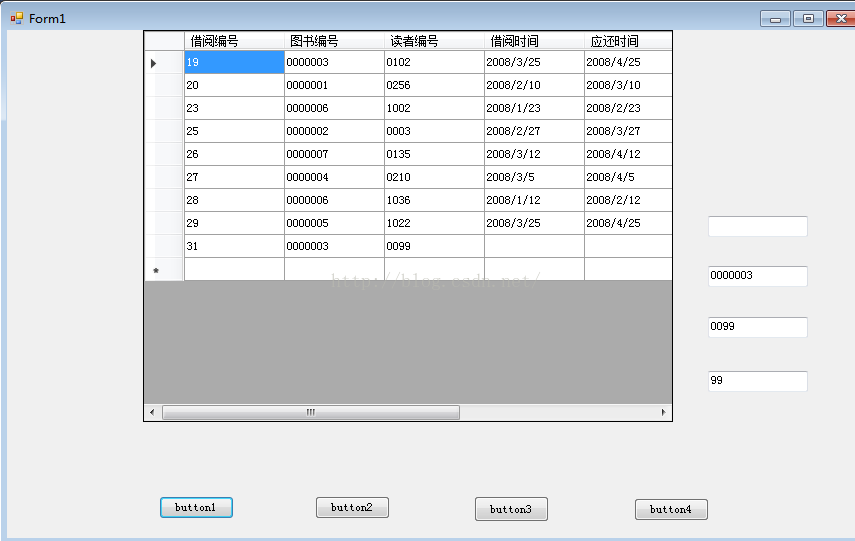Click the 应还时间 column header
The image size is (855, 541).
click(628, 41)
